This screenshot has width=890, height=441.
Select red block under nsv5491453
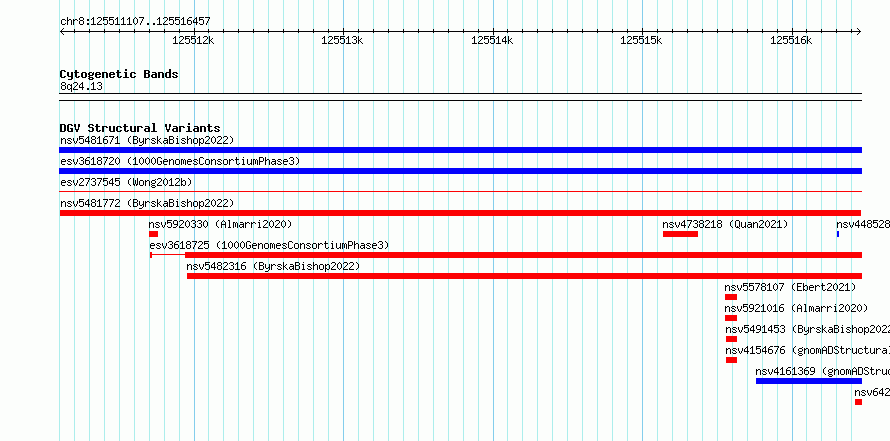tap(731, 339)
